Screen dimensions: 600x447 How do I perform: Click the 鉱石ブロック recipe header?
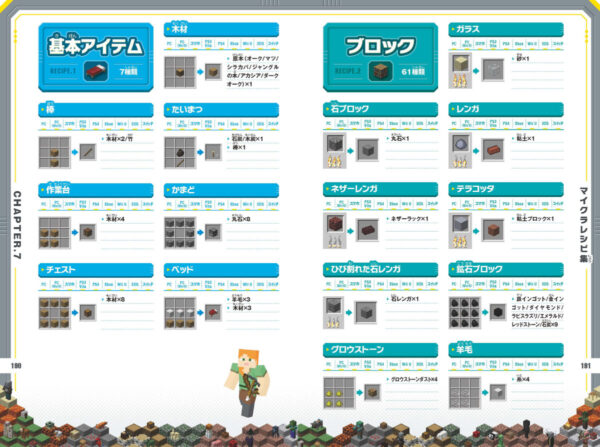506,270
